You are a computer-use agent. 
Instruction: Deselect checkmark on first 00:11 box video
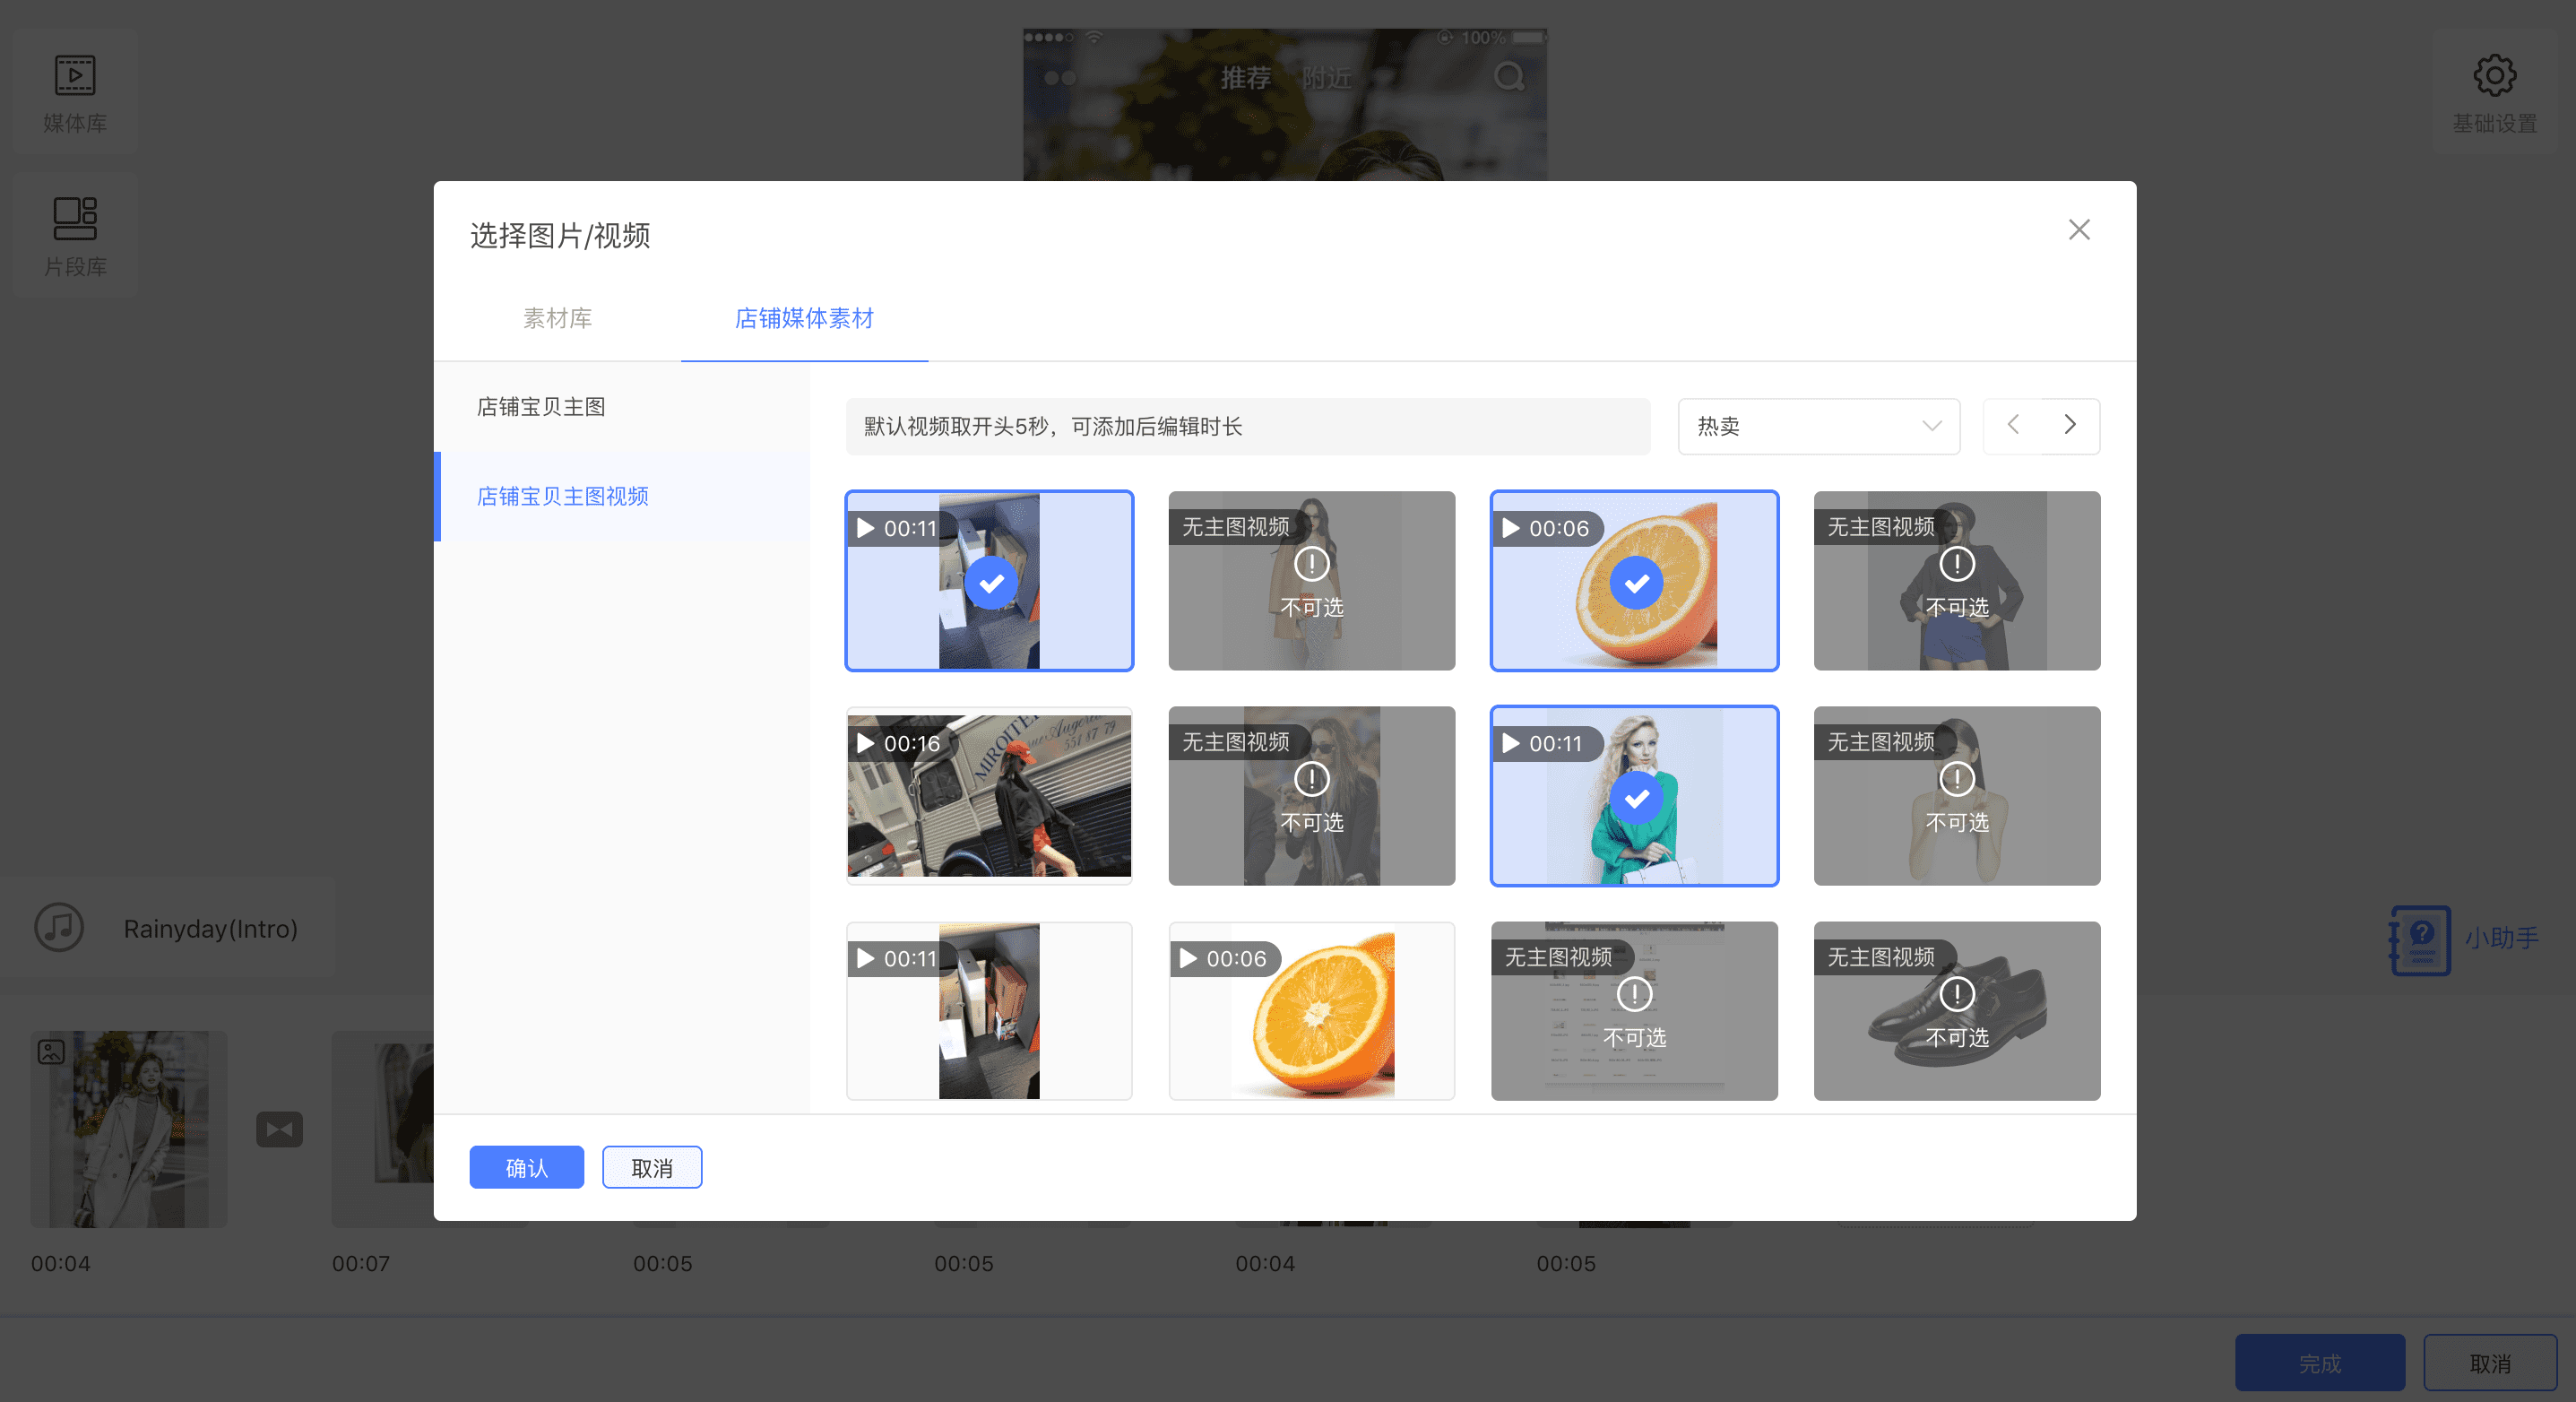coord(990,583)
